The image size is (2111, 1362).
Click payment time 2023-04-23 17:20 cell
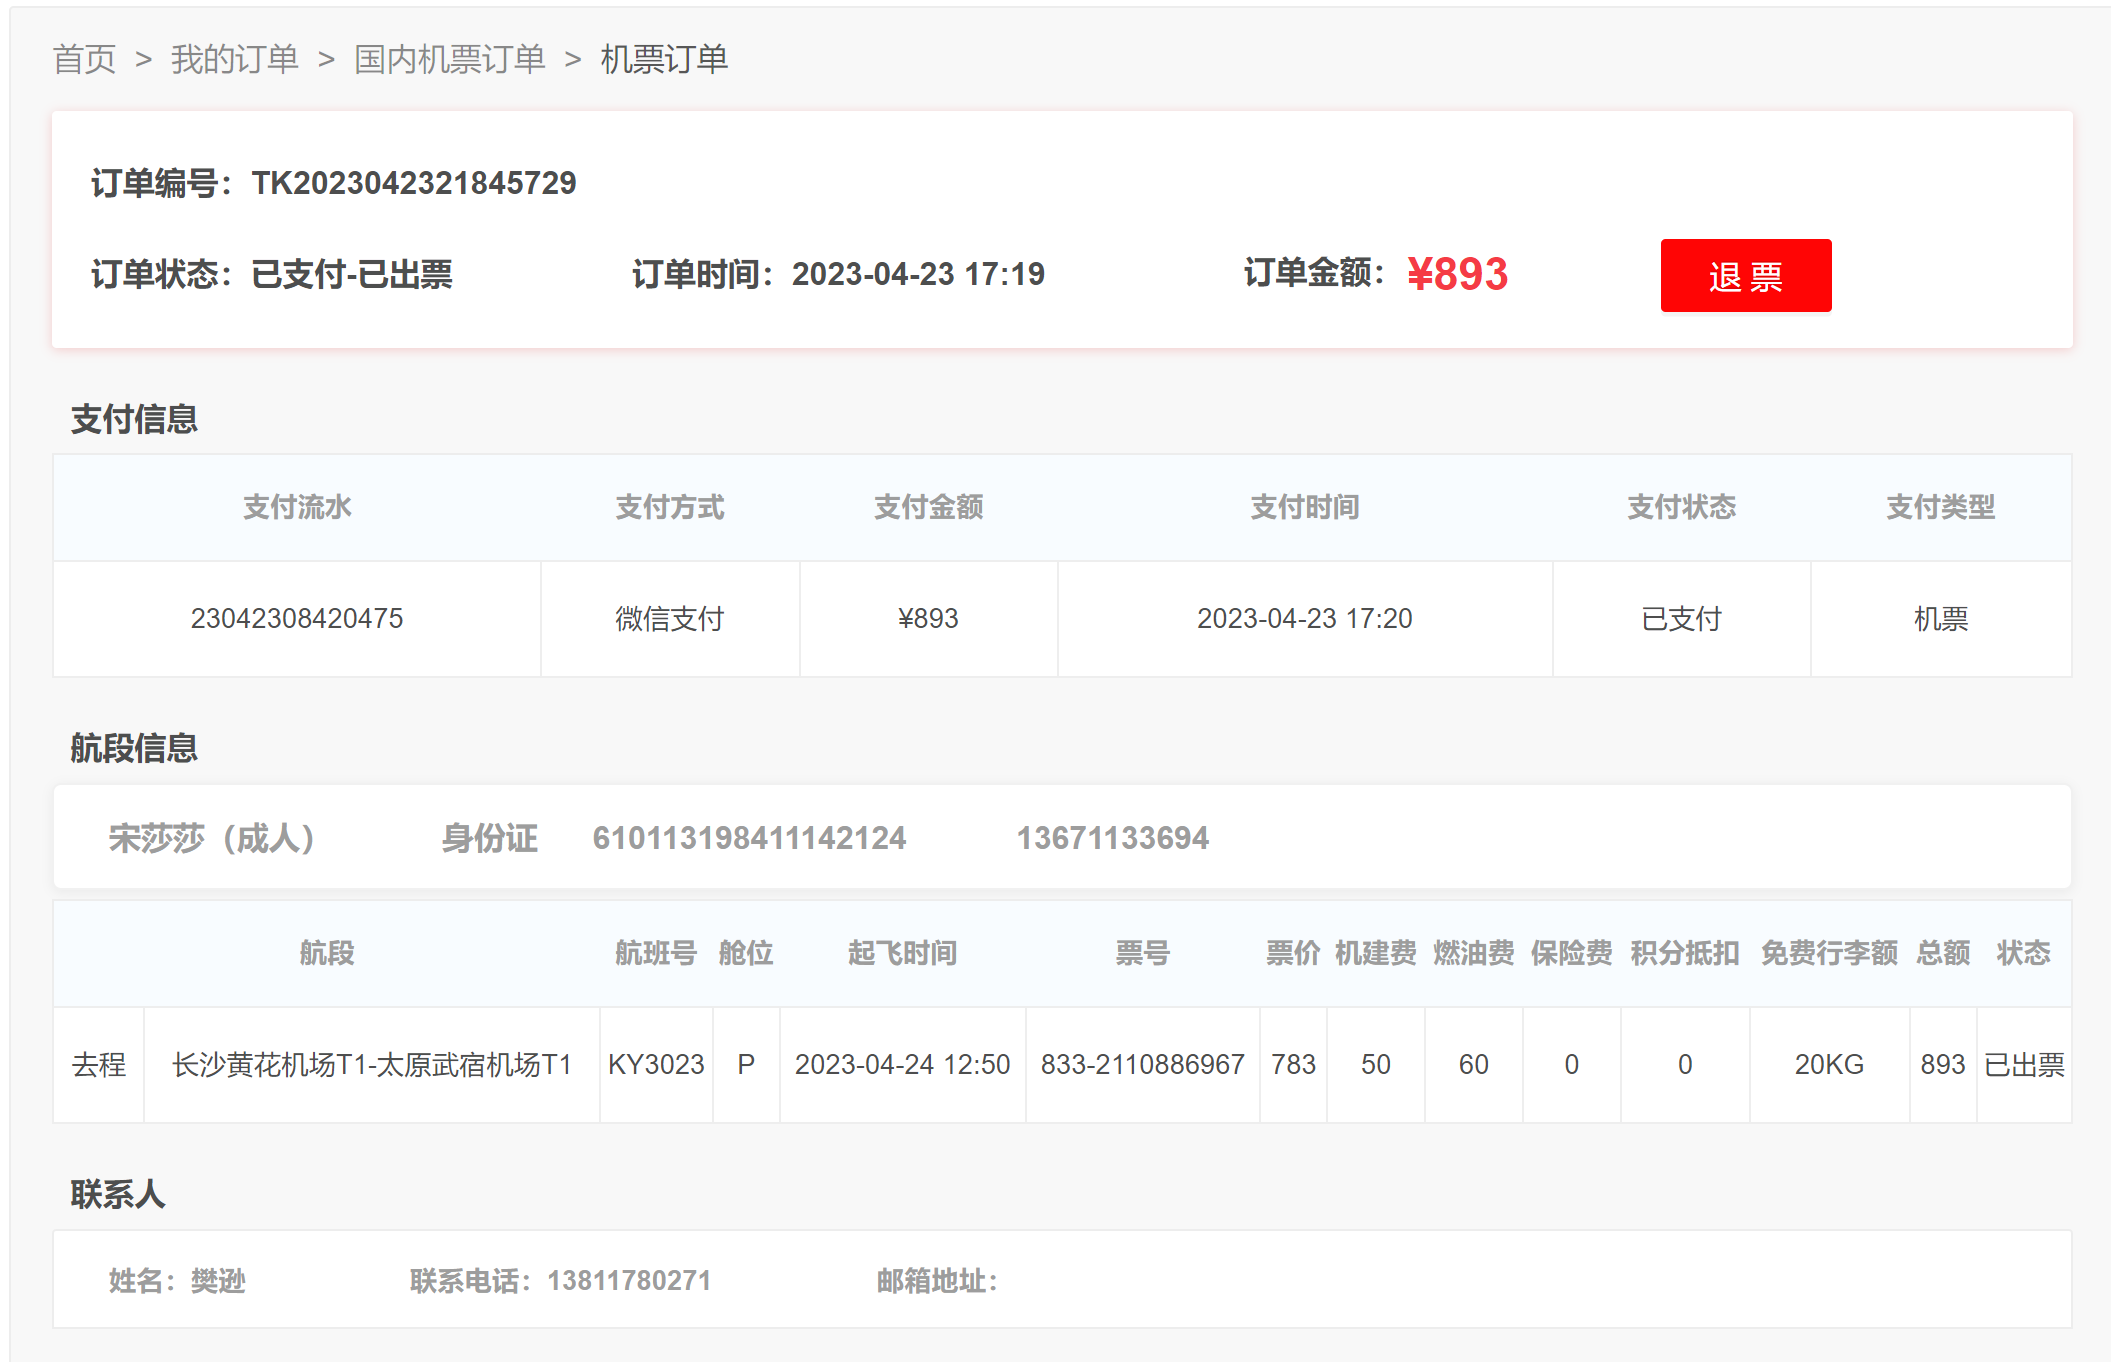(x=1304, y=619)
